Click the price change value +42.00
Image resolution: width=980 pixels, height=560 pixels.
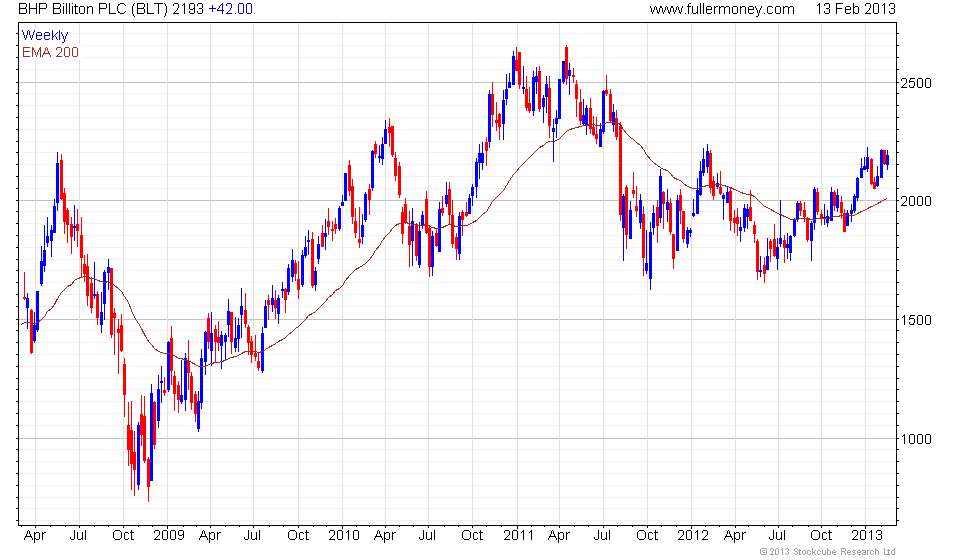[x=231, y=9]
